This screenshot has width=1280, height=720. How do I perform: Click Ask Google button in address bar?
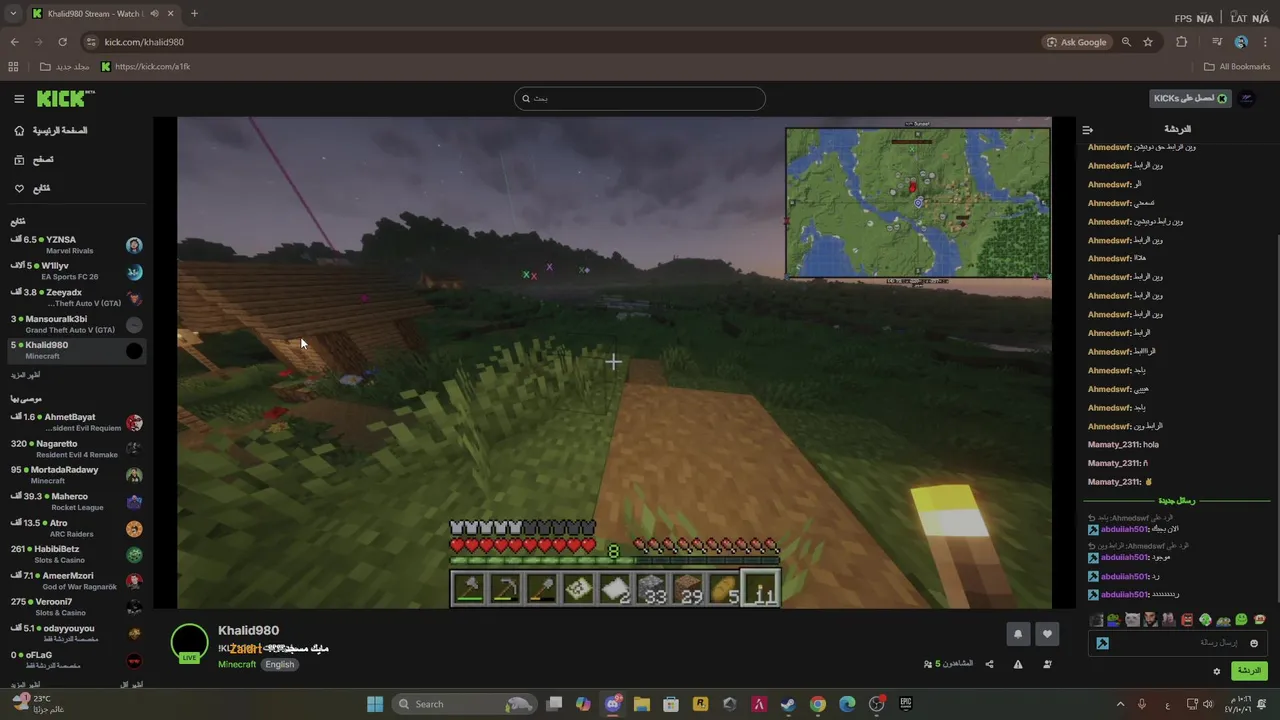[x=1077, y=42]
